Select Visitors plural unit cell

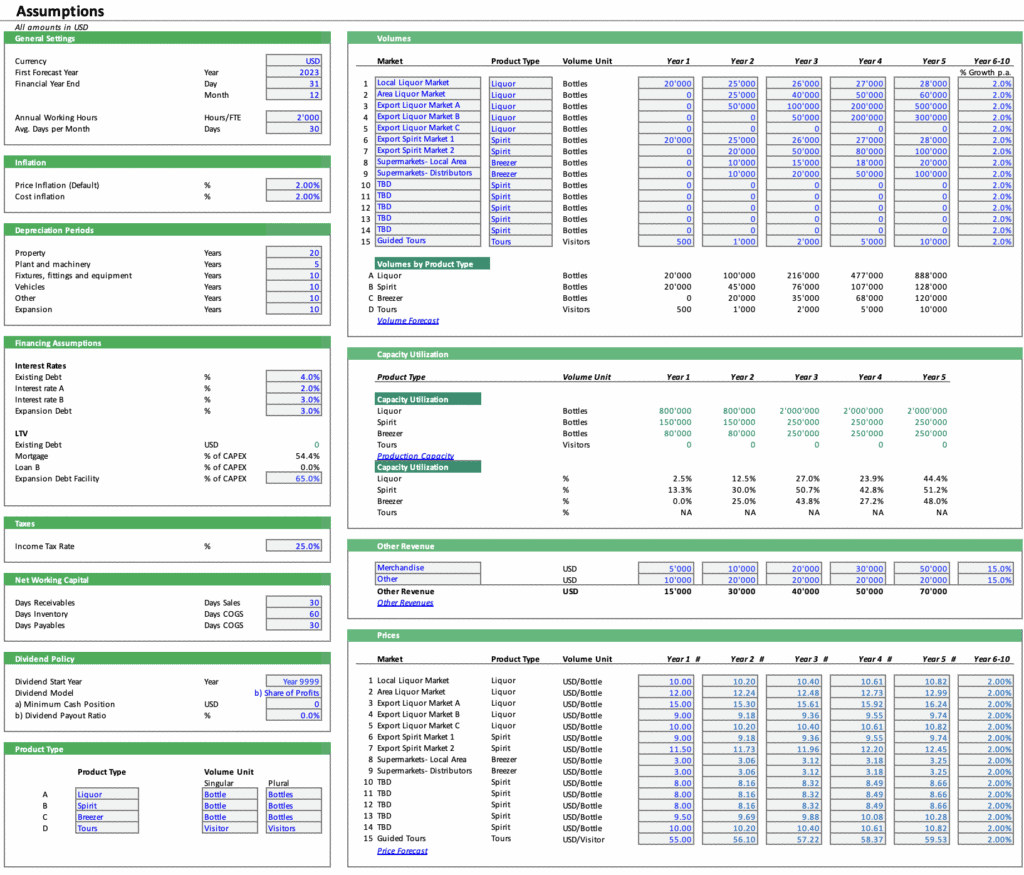[294, 828]
